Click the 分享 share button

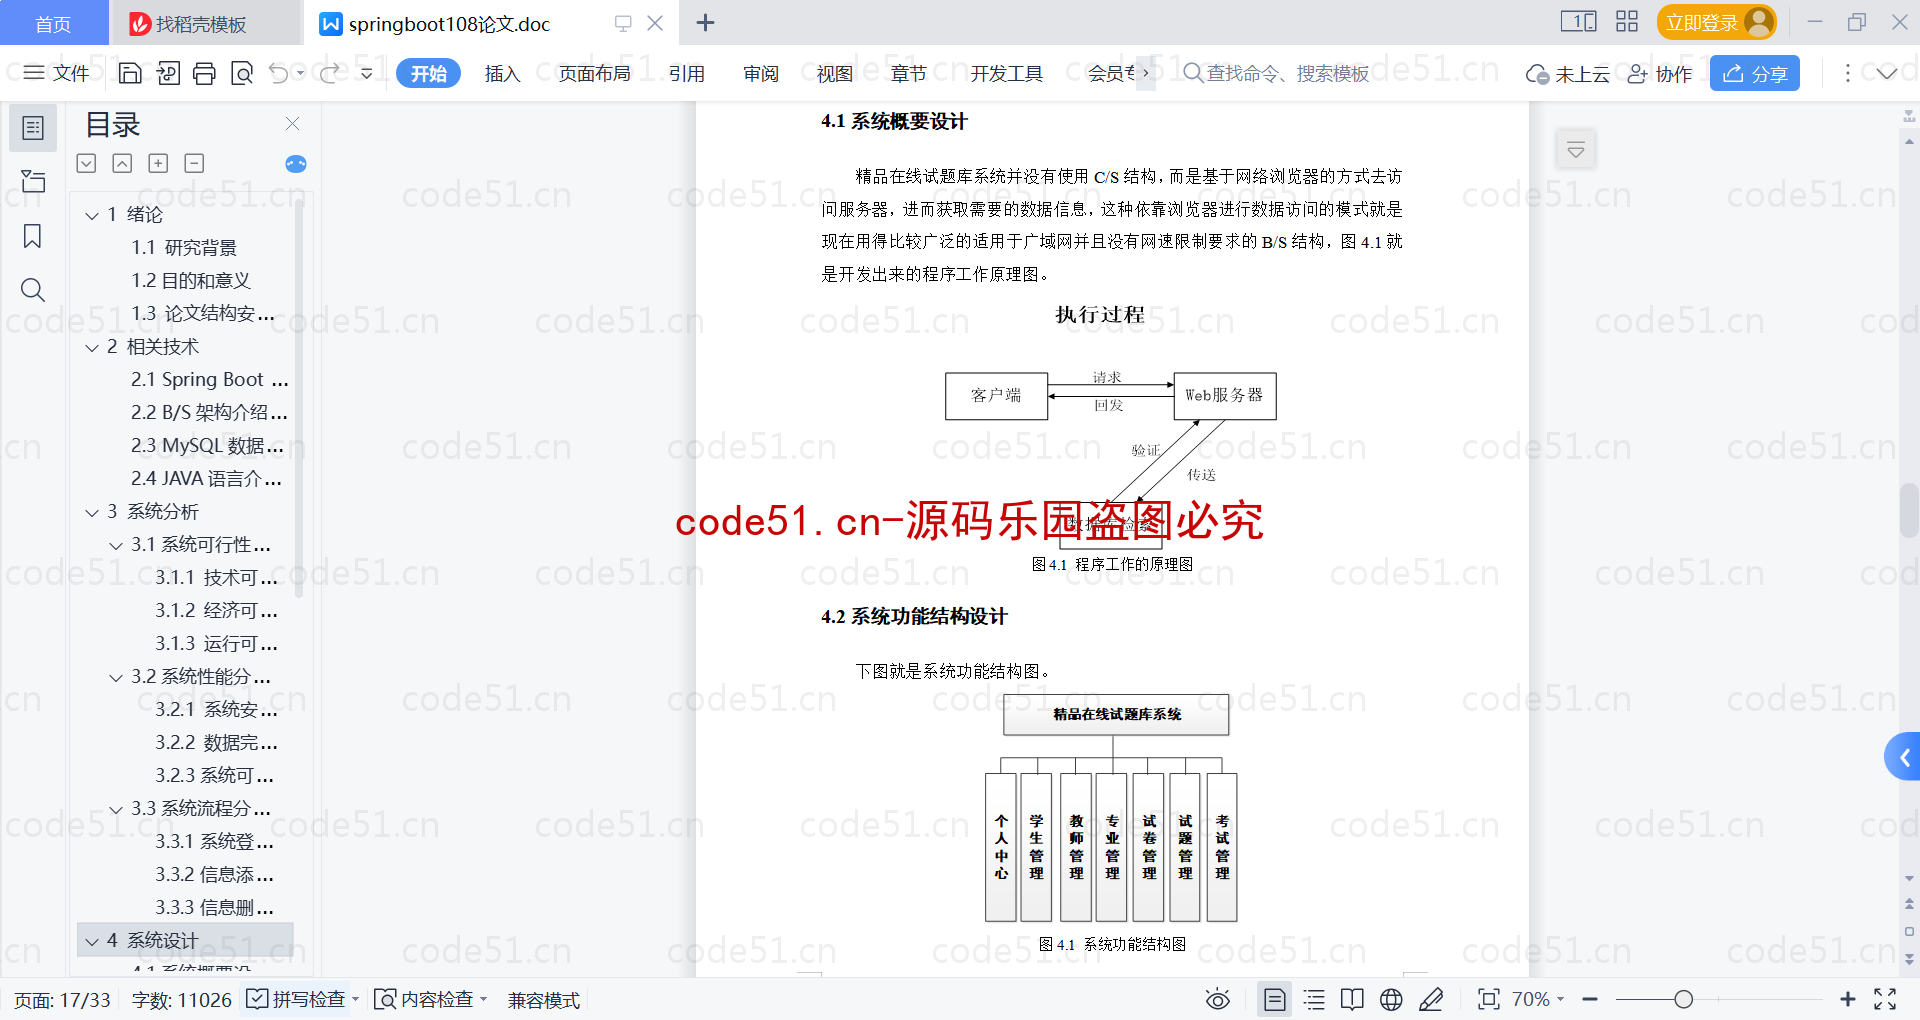1755,73
